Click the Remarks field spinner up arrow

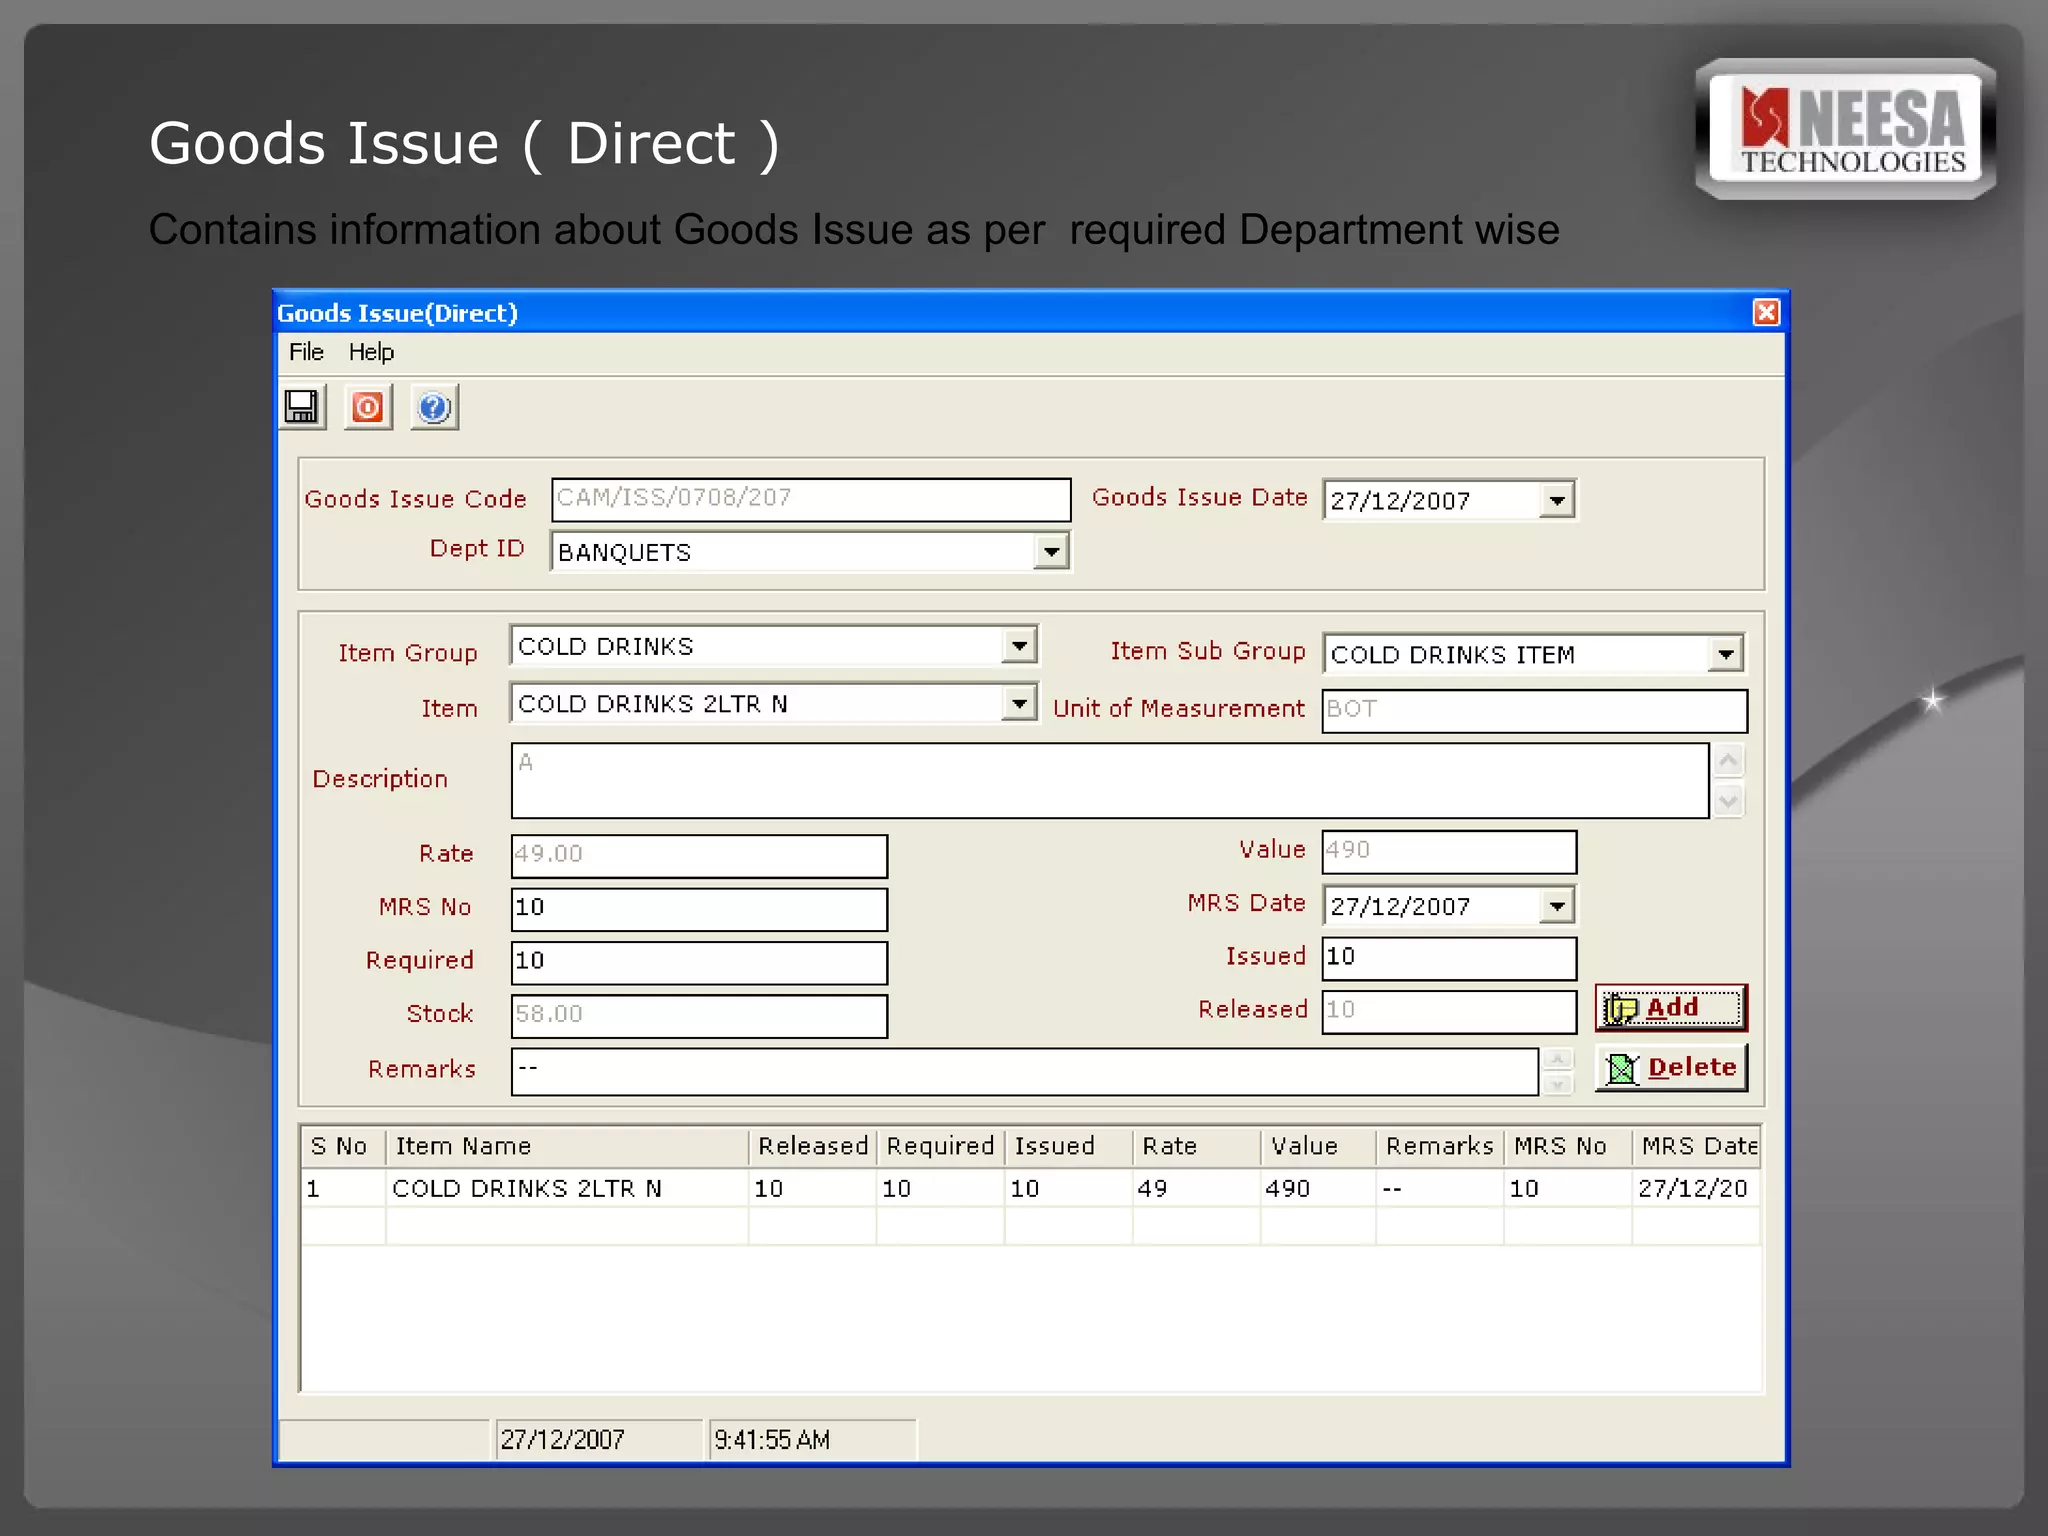click(1557, 1060)
